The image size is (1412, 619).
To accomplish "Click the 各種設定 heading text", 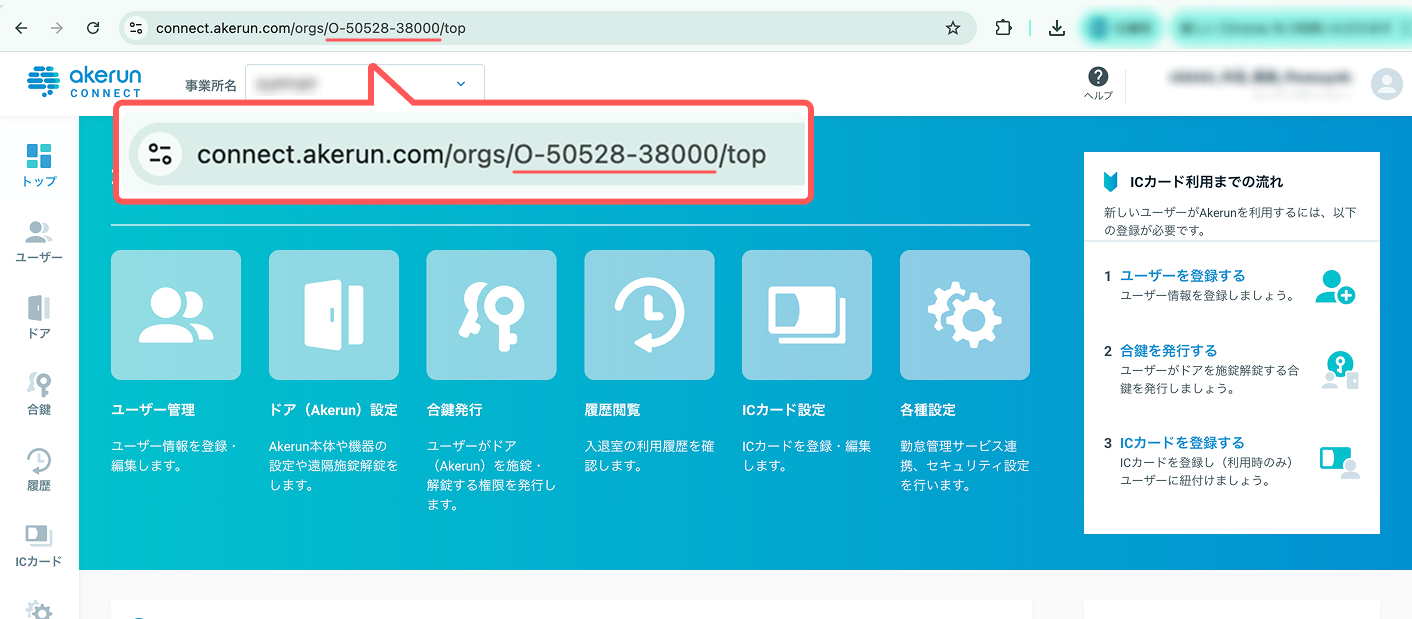I will coord(928,410).
